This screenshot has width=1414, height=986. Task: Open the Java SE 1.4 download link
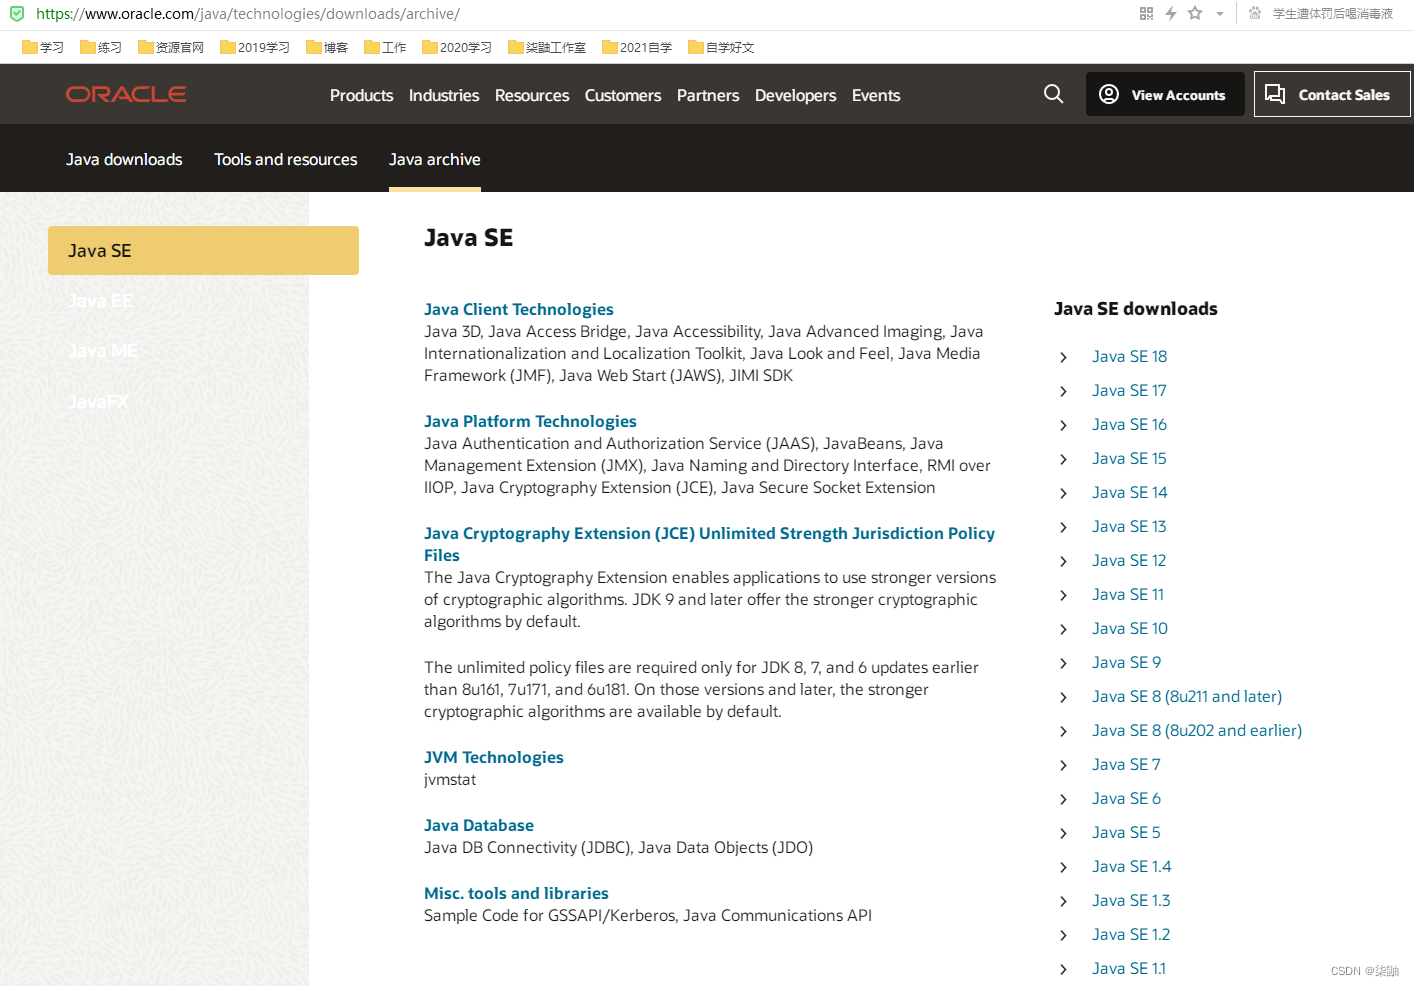tap(1132, 866)
